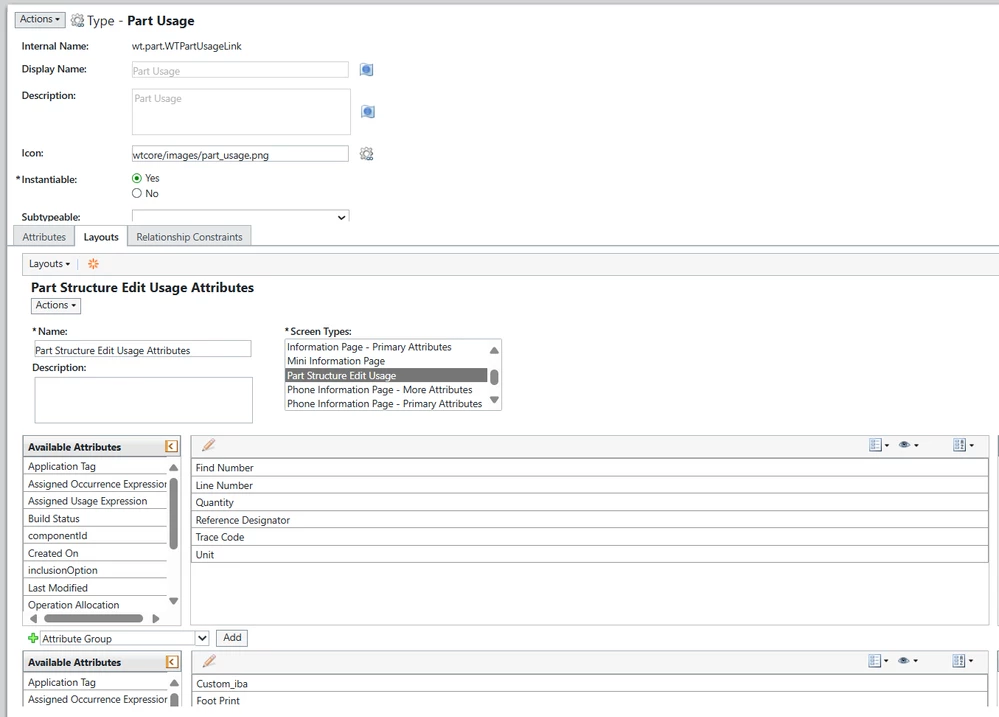Image resolution: width=999 pixels, height=717 pixels.
Task: Click the Icon path input field
Action: tap(240, 154)
